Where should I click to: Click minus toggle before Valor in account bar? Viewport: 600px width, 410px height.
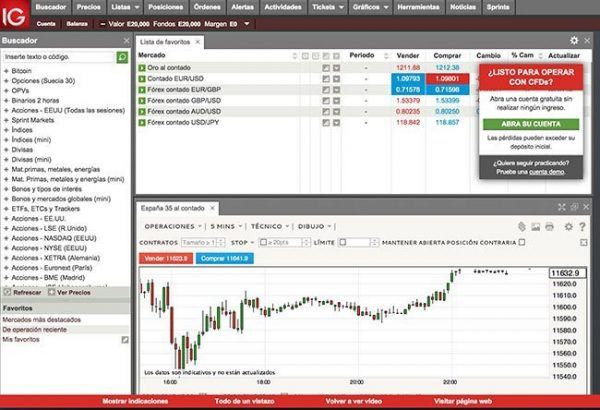coord(102,24)
